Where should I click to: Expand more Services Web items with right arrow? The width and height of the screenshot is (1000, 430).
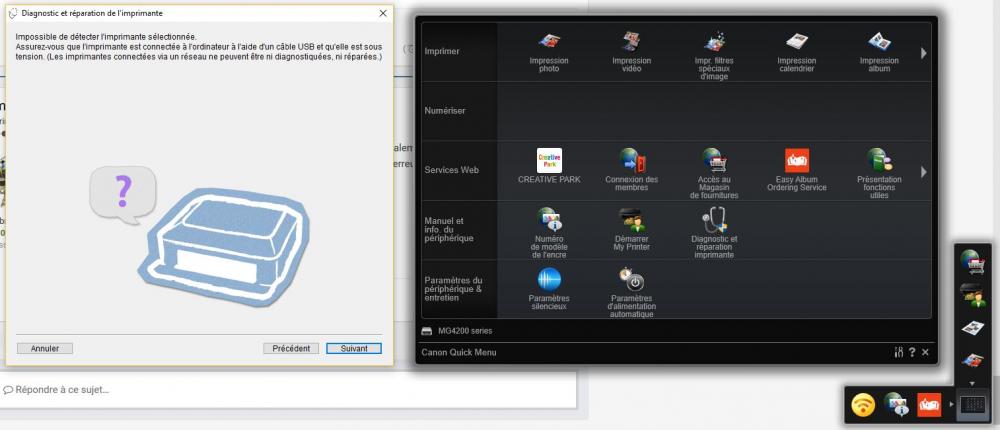coord(923,172)
